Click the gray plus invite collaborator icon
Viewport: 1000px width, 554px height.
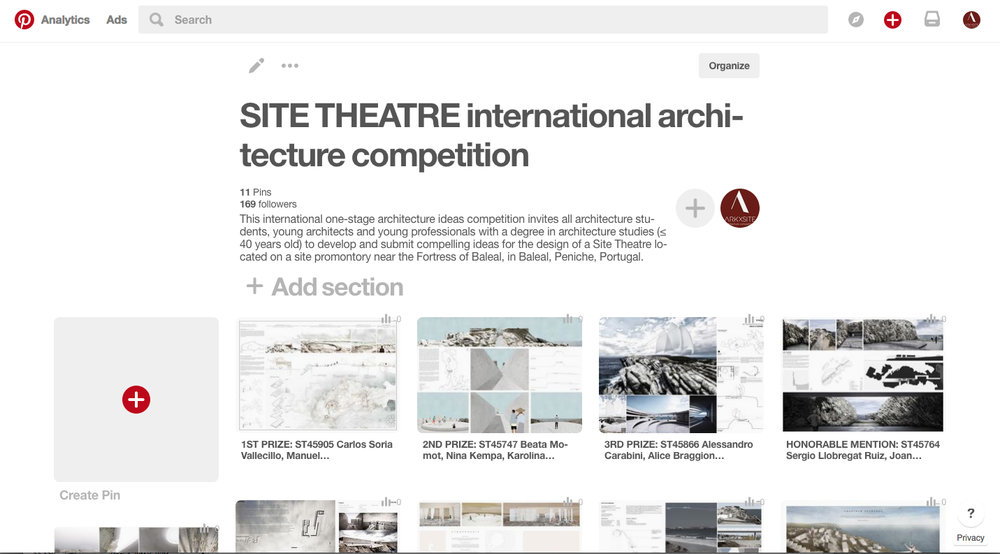pyautogui.click(x=695, y=209)
